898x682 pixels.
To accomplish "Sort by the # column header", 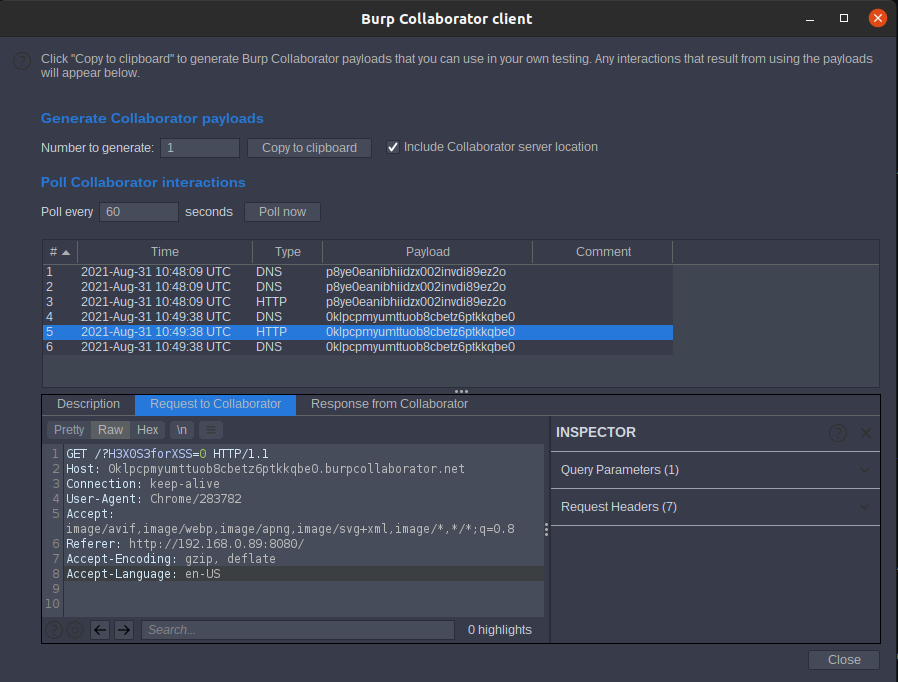I will [x=60, y=252].
